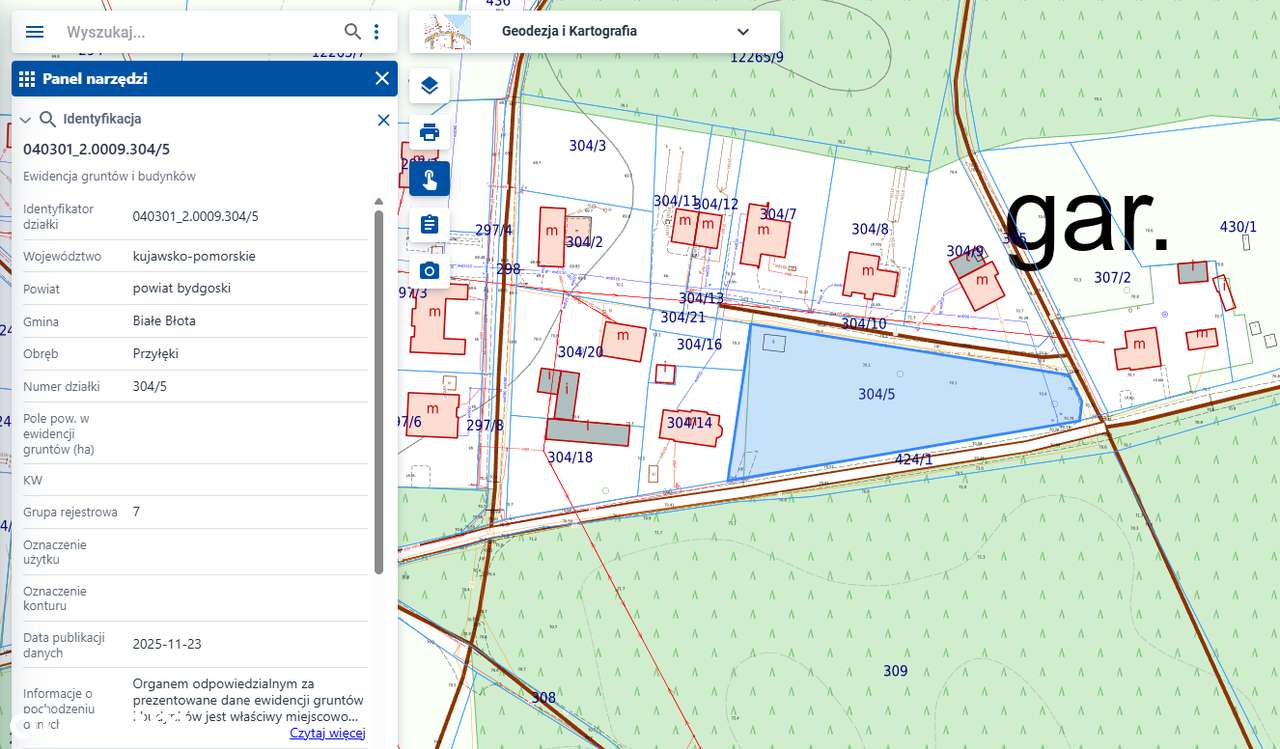
Task: Click parcel label 304/16 on the map
Action: click(699, 345)
